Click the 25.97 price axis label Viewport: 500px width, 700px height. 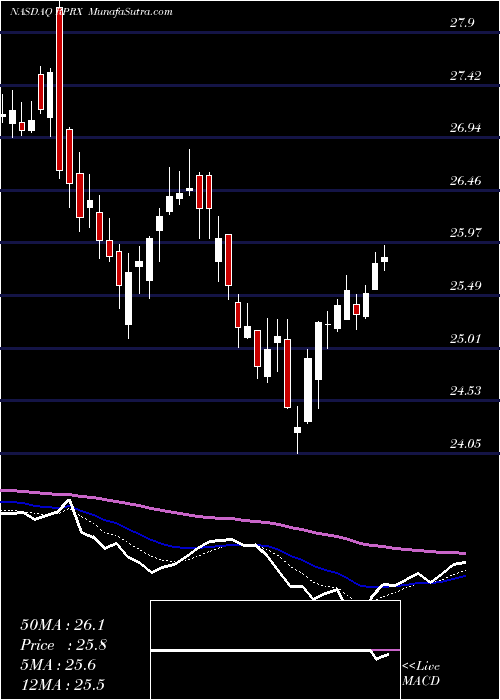click(x=465, y=233)
